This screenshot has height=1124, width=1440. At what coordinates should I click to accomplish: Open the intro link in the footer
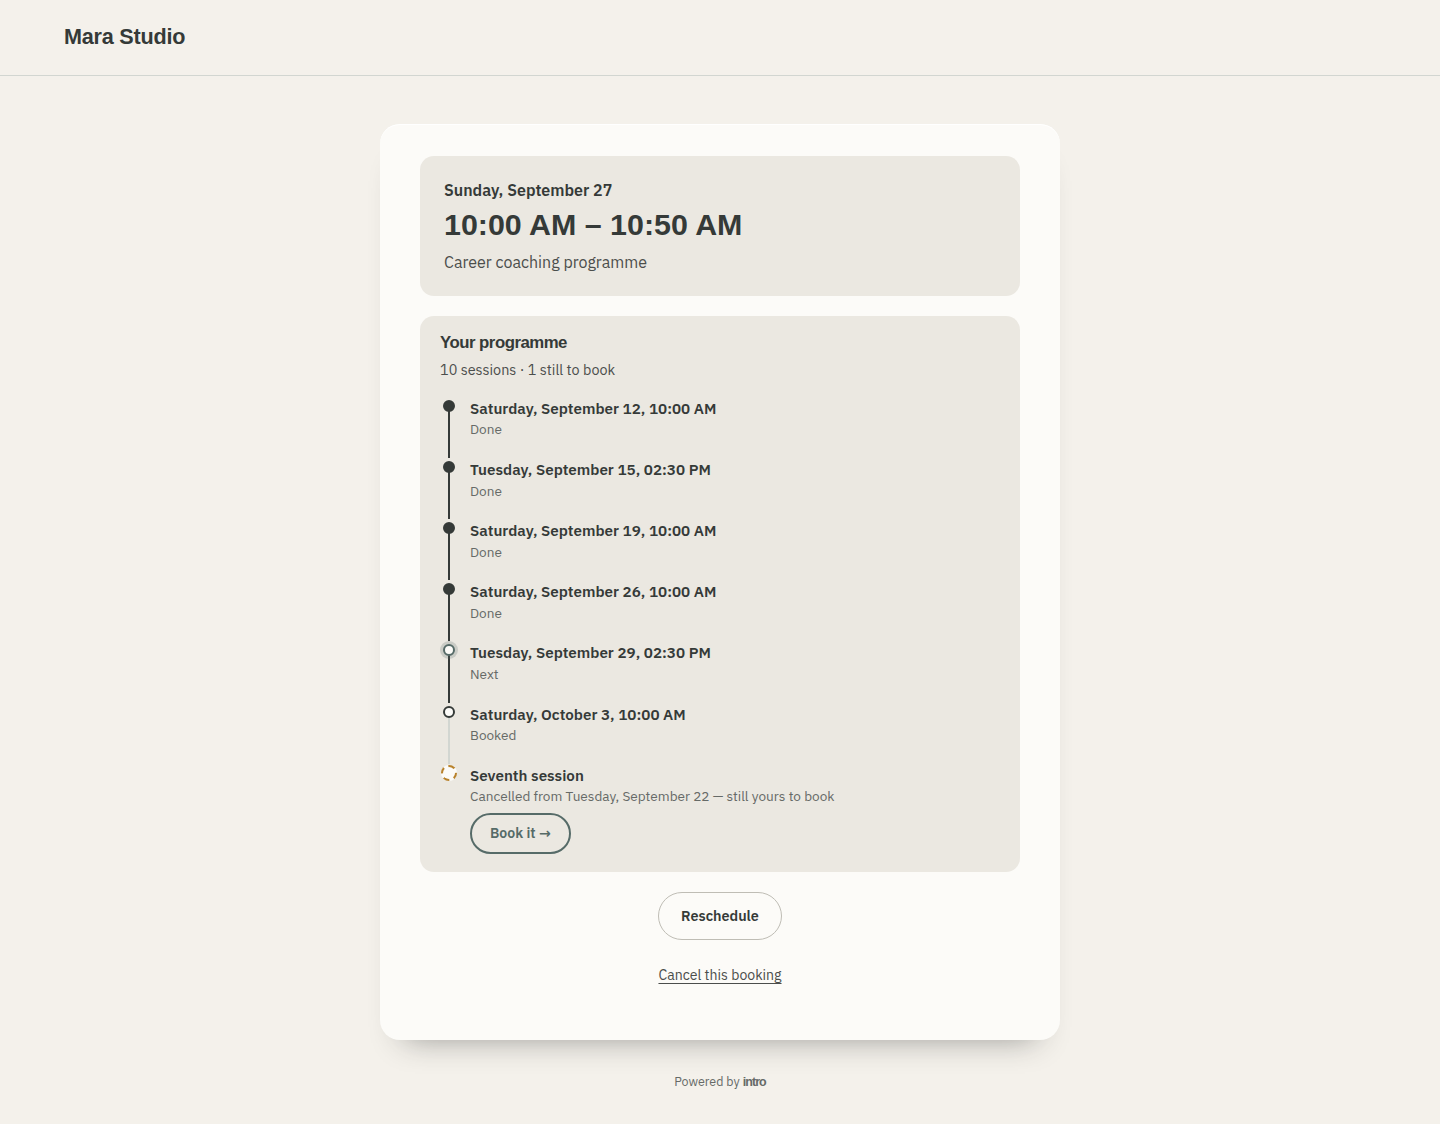click(755, 1082)
